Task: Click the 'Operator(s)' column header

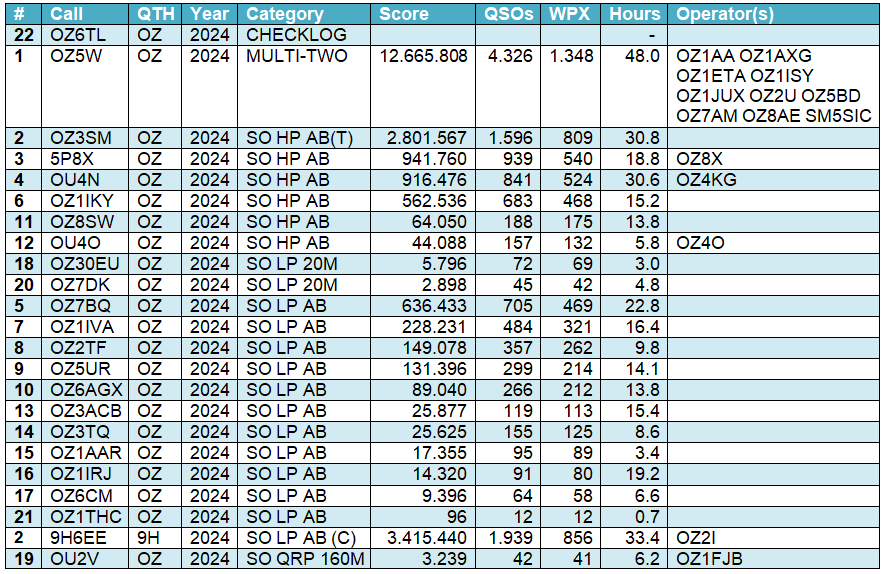Action: (x=725, y=14)
